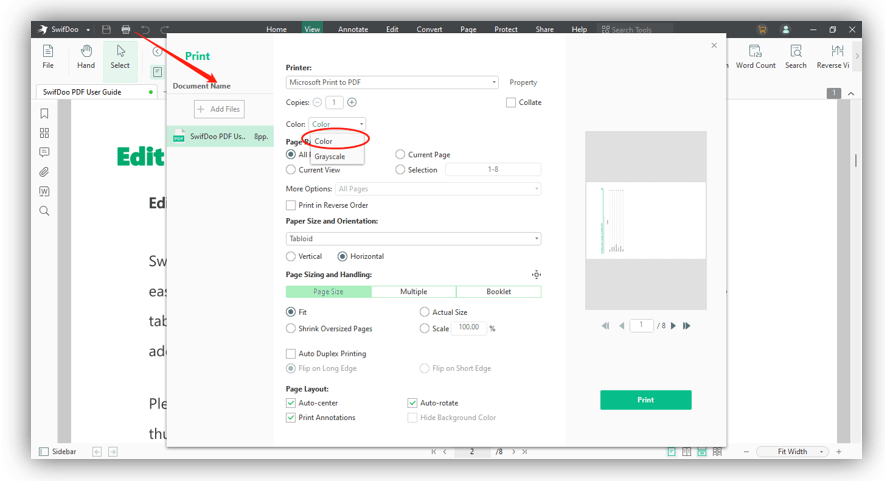Screen dimensions: 885x481
Task: Open the Tabloid paper size dropdown
Action: [413, 238]
